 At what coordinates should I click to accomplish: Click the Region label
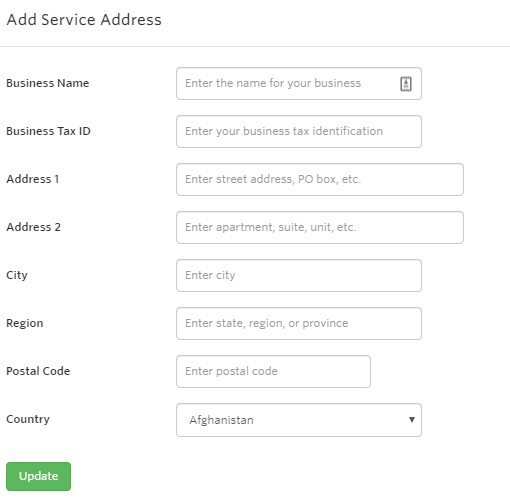click(25, 323)
